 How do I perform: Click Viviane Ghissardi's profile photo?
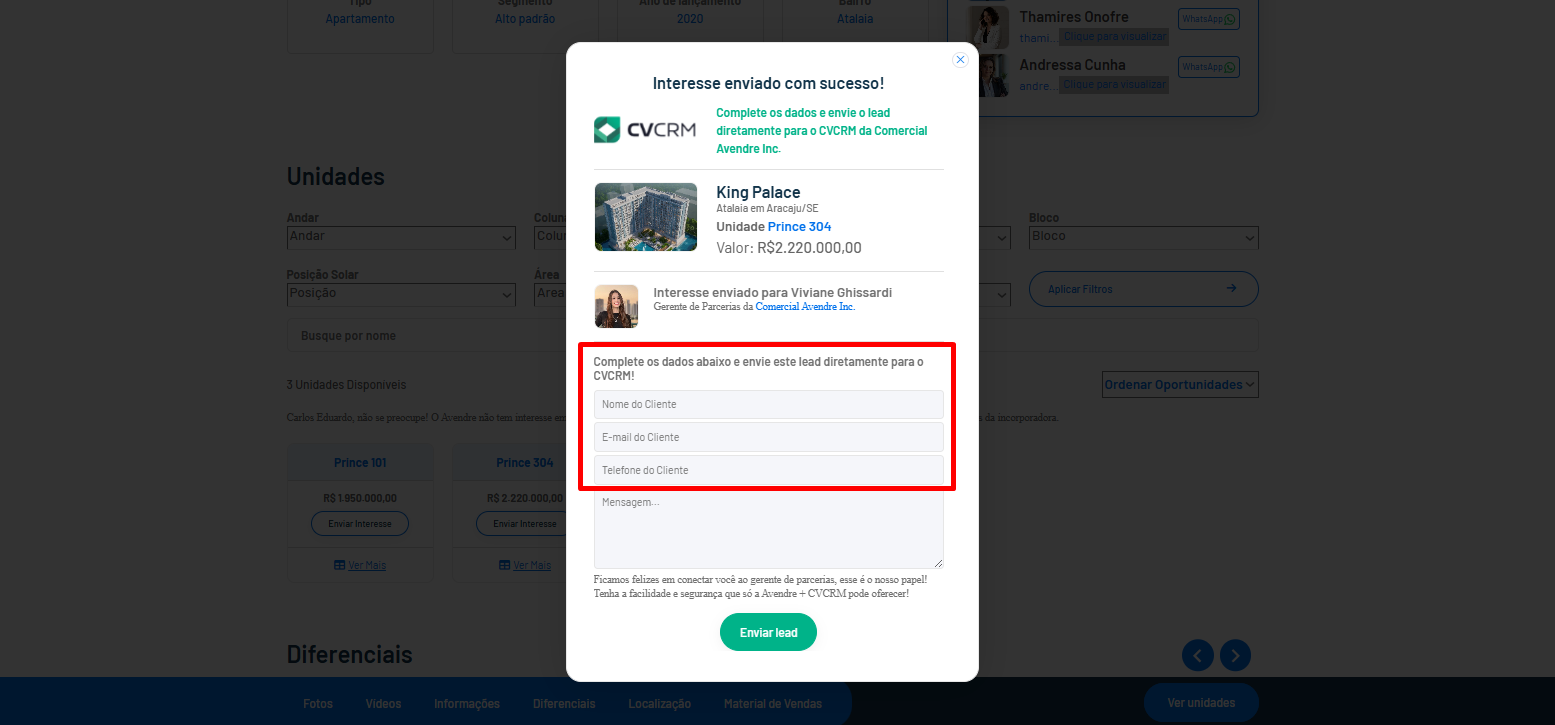coord(616,306)
